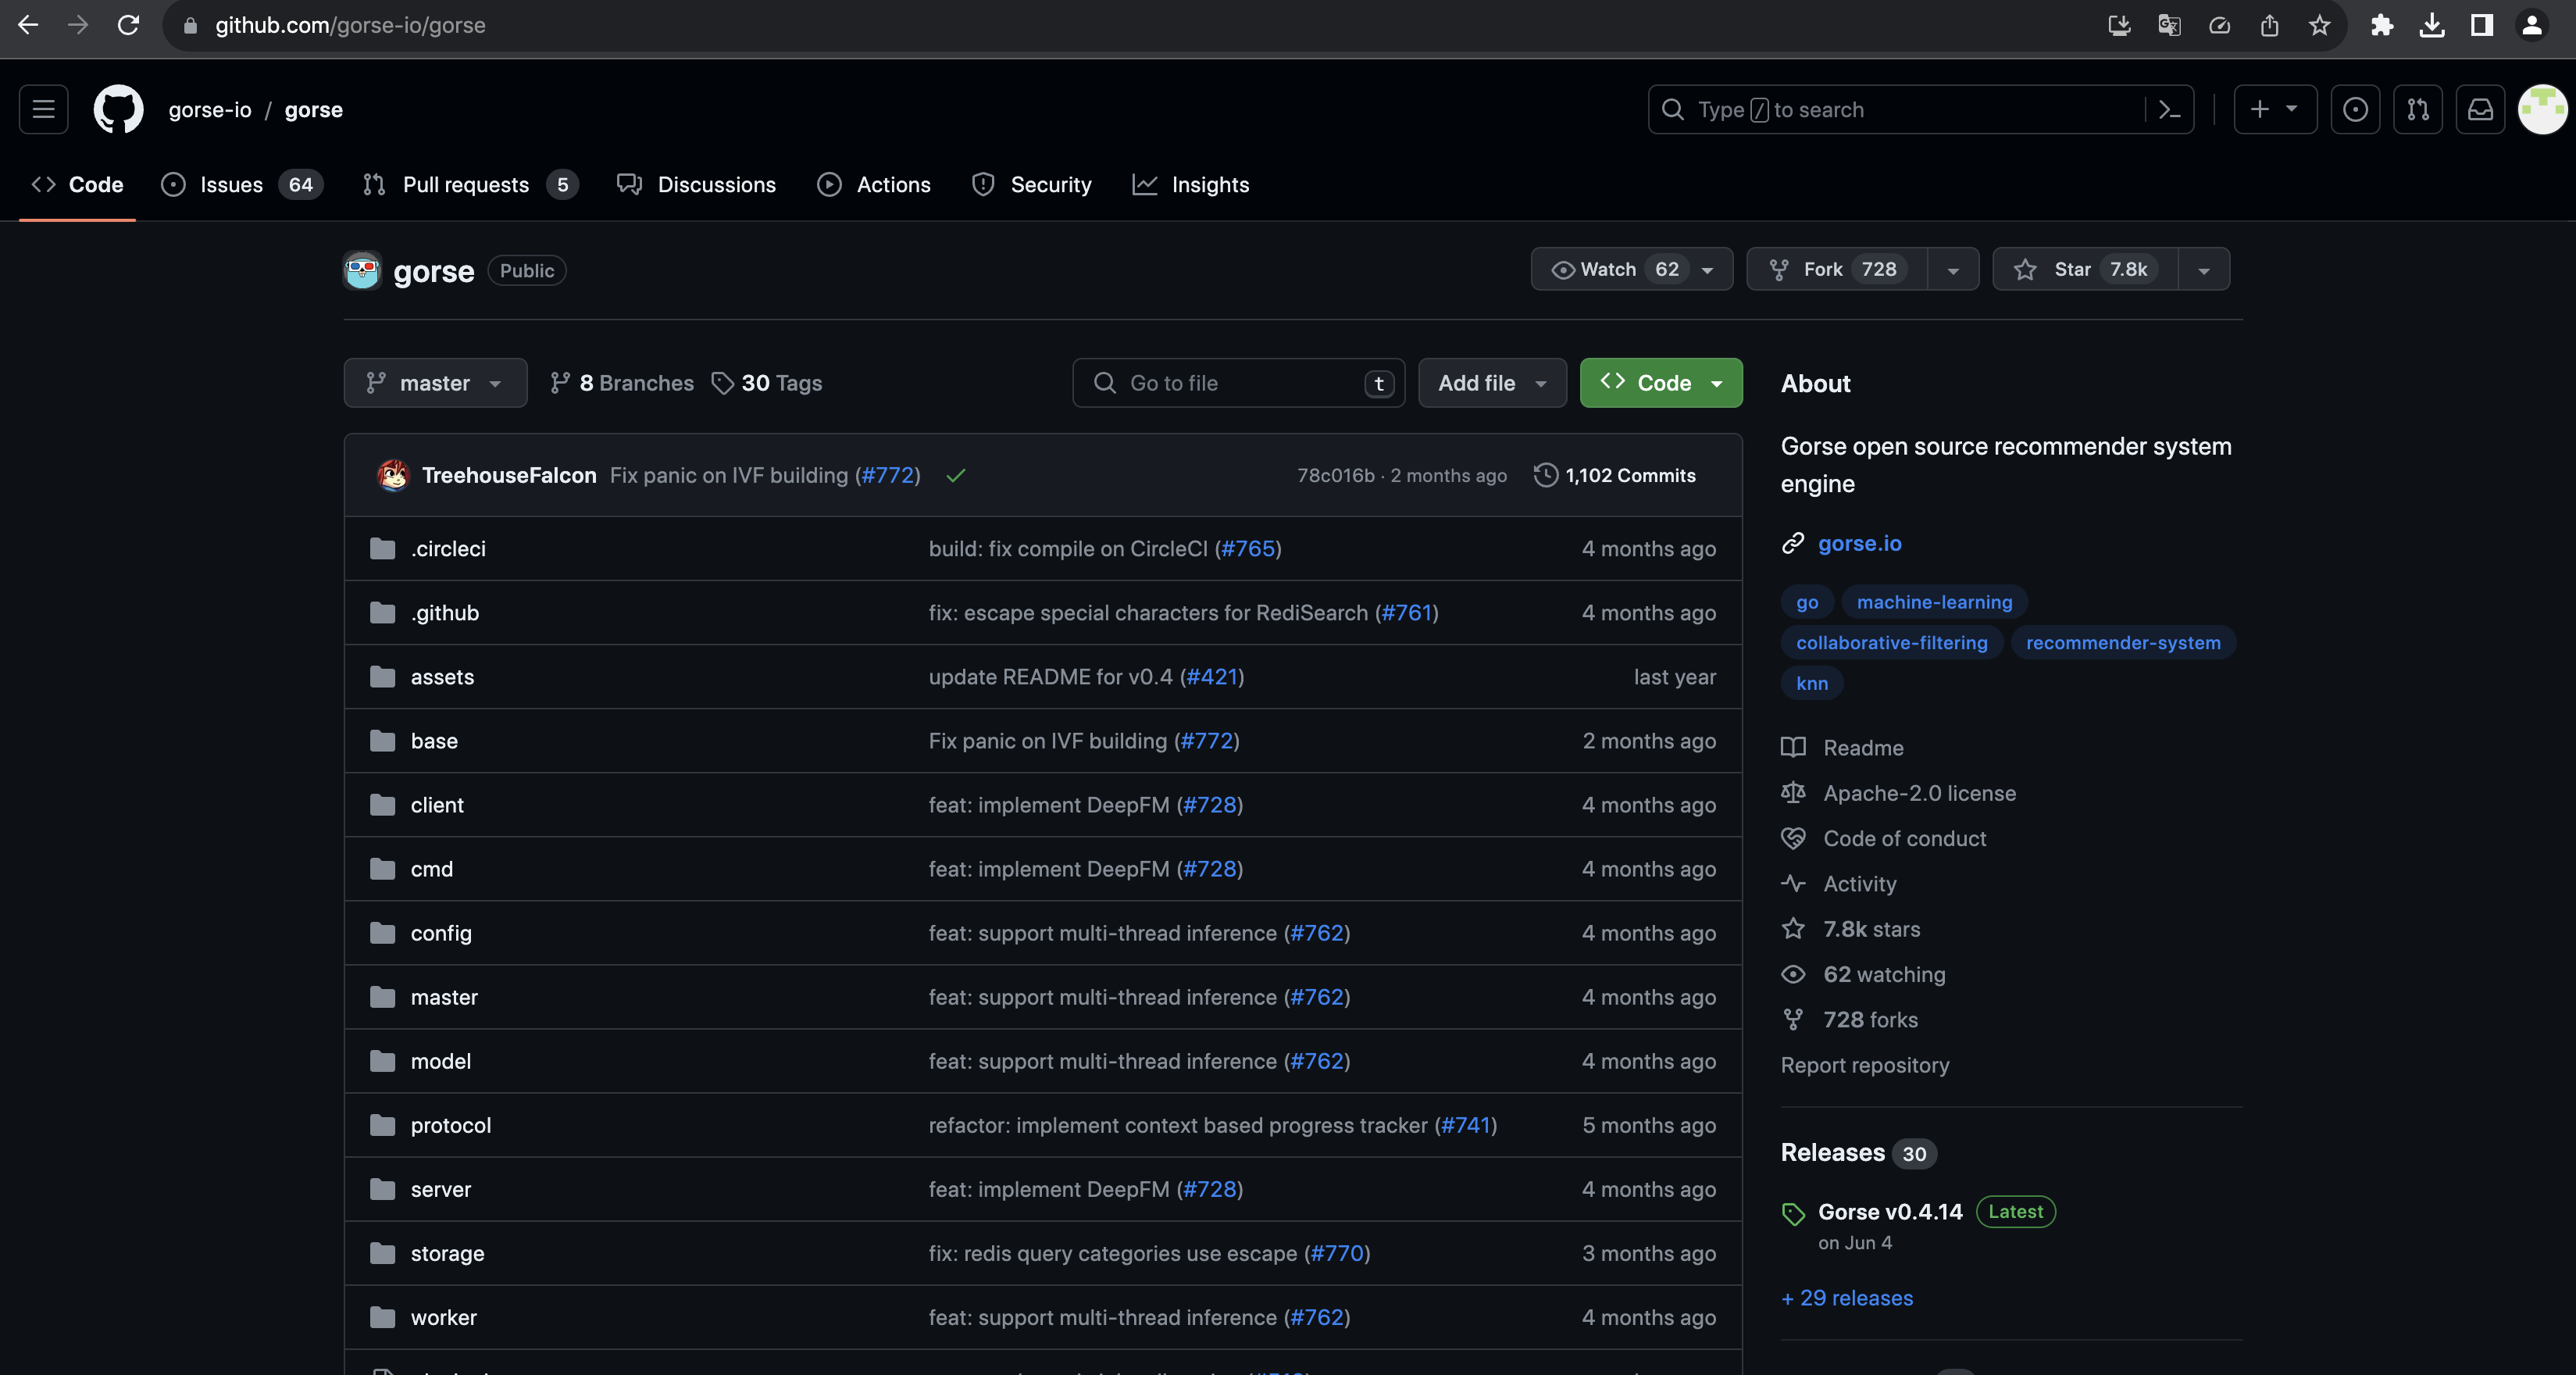This screenshot has height=1375, width=2576.
Task: Expand the Add file dropdown
Action: (x=1492, y=383)
